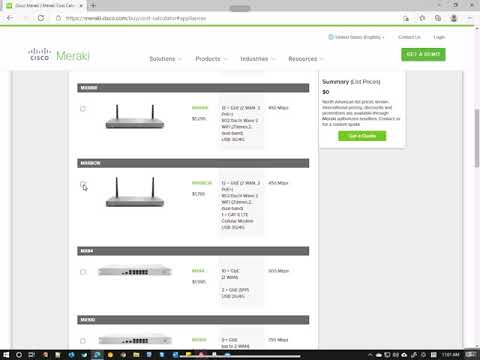Click the browser address bar URL
This screenshot has width=480, height=360.
(136, 18)
